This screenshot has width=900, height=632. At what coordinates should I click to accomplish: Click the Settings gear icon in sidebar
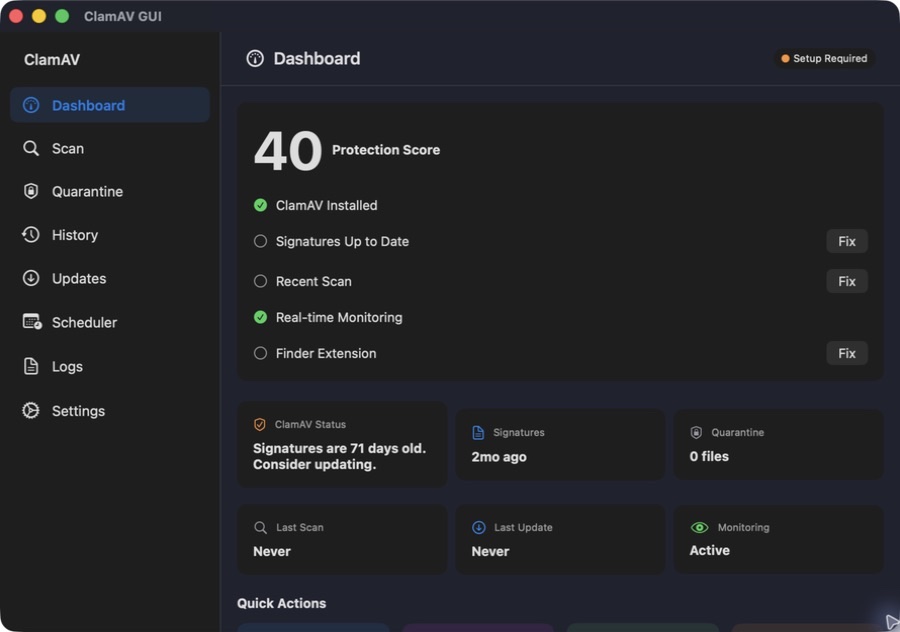[31, 410]
